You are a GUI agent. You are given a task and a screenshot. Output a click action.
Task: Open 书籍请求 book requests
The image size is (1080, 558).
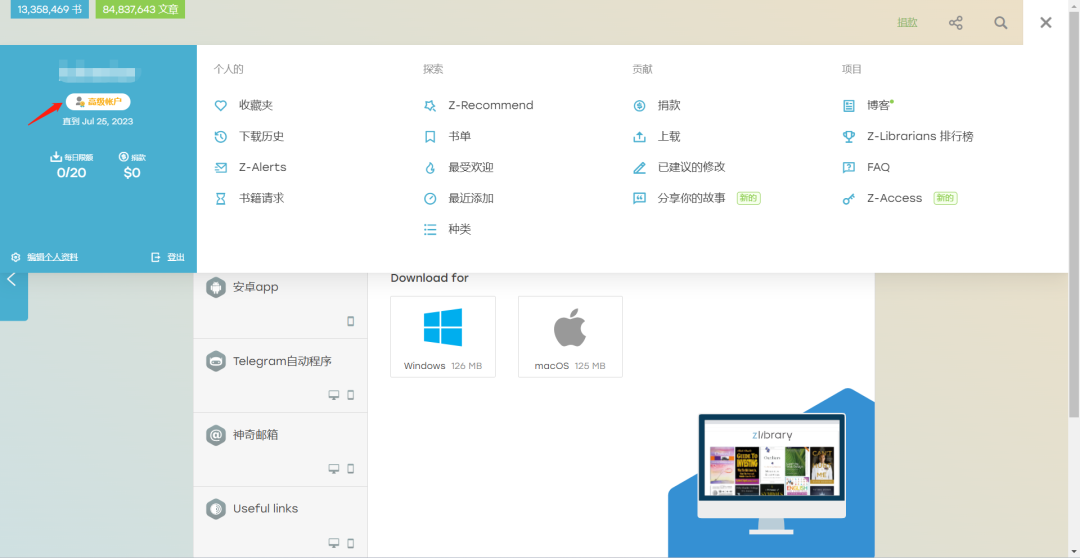click(262, 198)
